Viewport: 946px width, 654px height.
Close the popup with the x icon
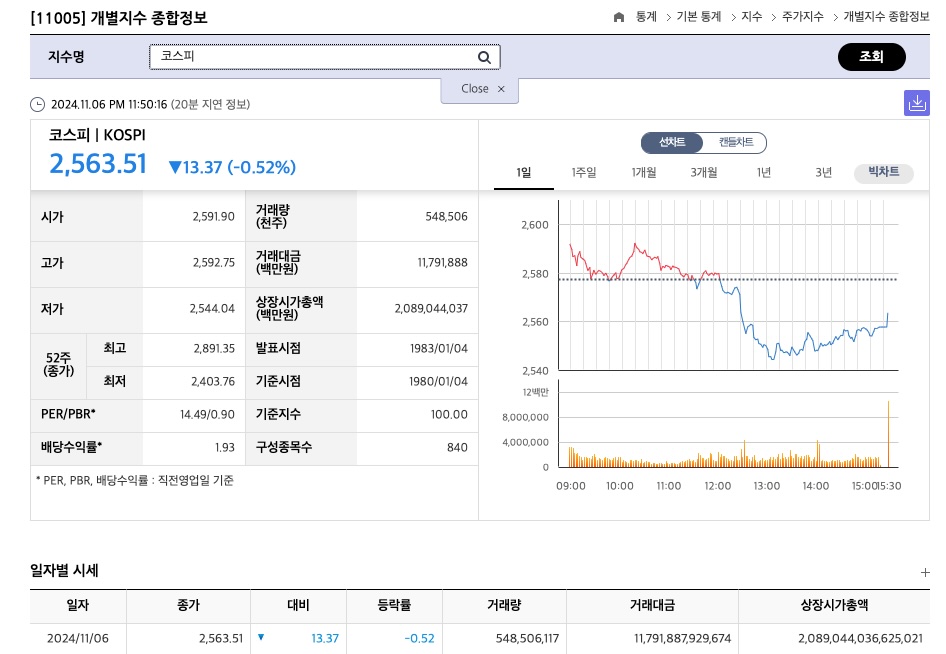click(x=501, y=89)
